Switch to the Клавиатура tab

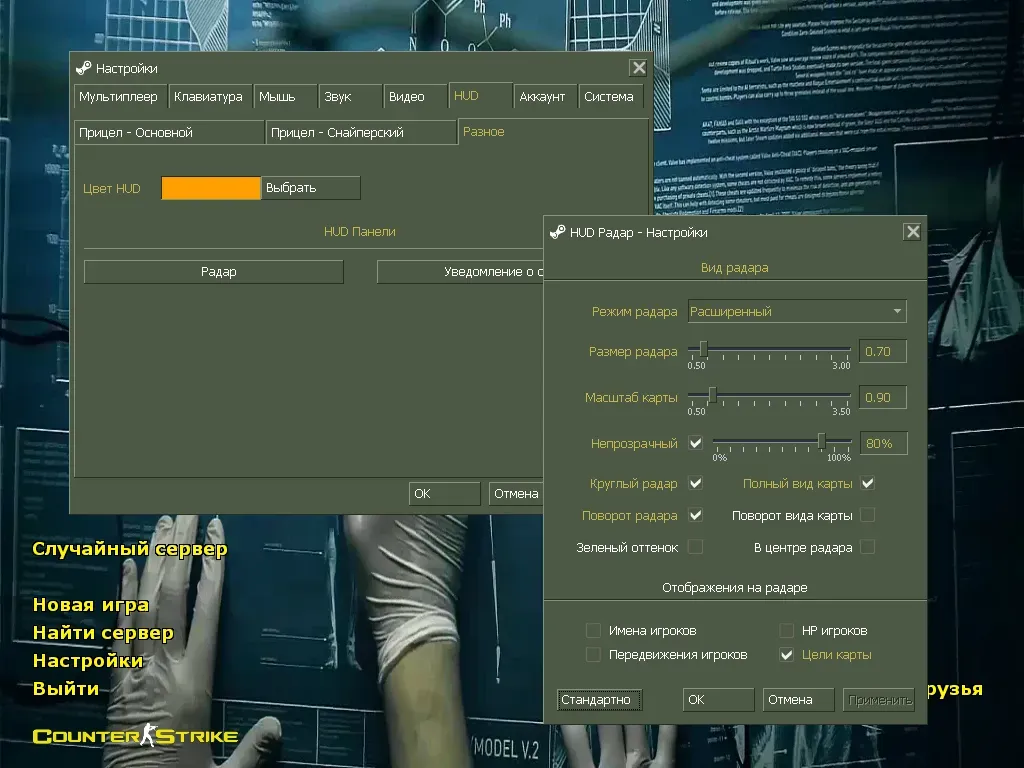(209, 97)
